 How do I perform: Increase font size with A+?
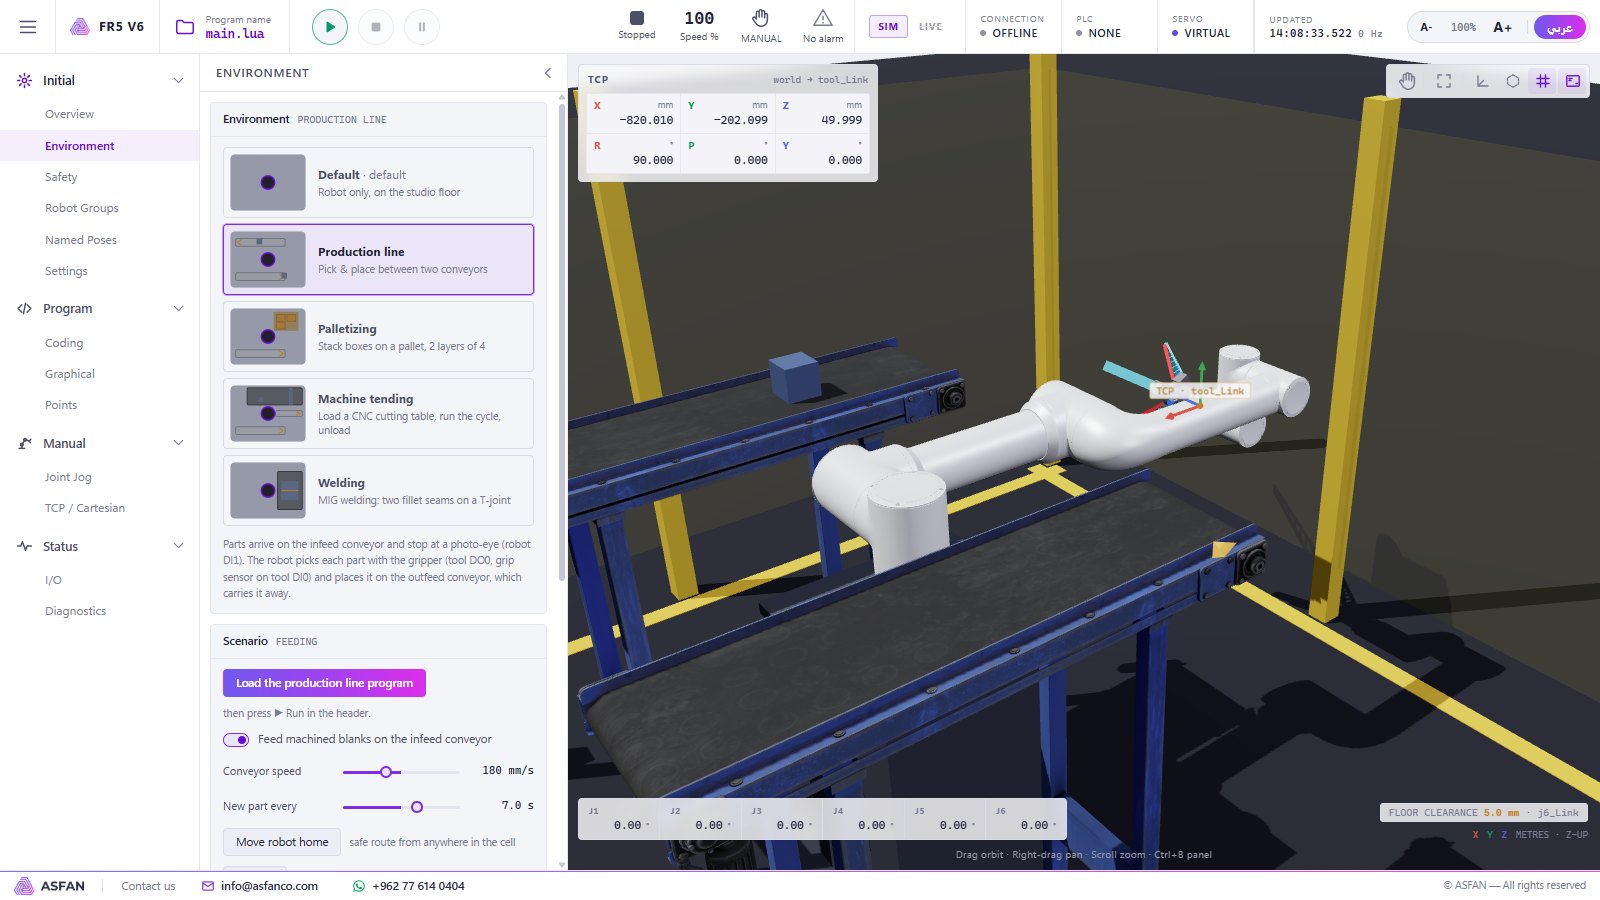point(1502,27)
